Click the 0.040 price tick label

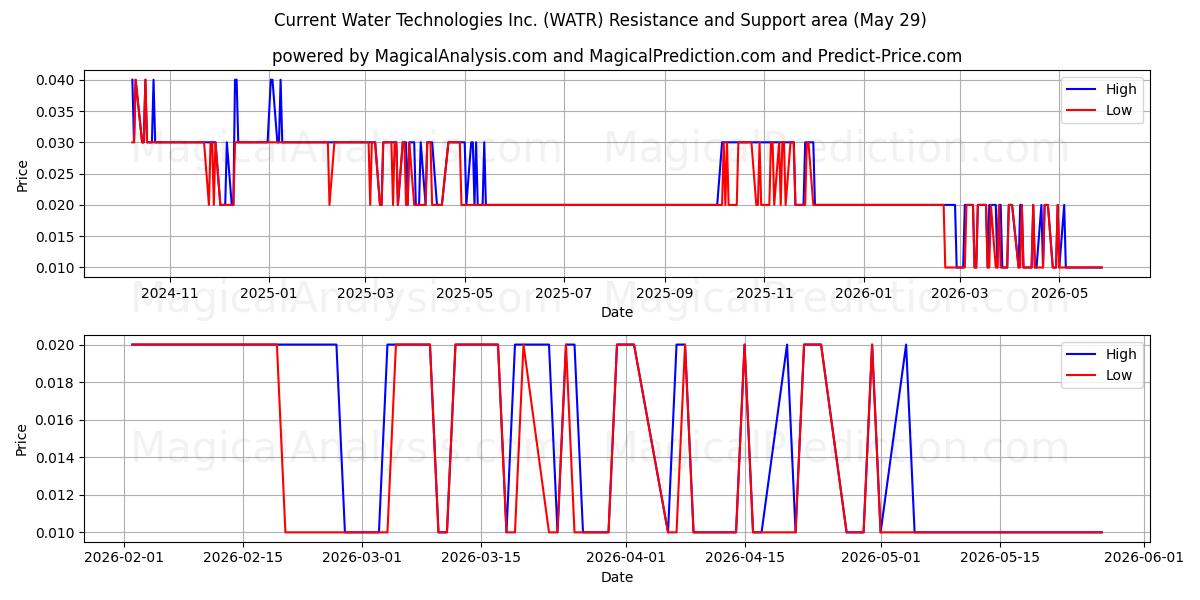(x=56, y=80)
